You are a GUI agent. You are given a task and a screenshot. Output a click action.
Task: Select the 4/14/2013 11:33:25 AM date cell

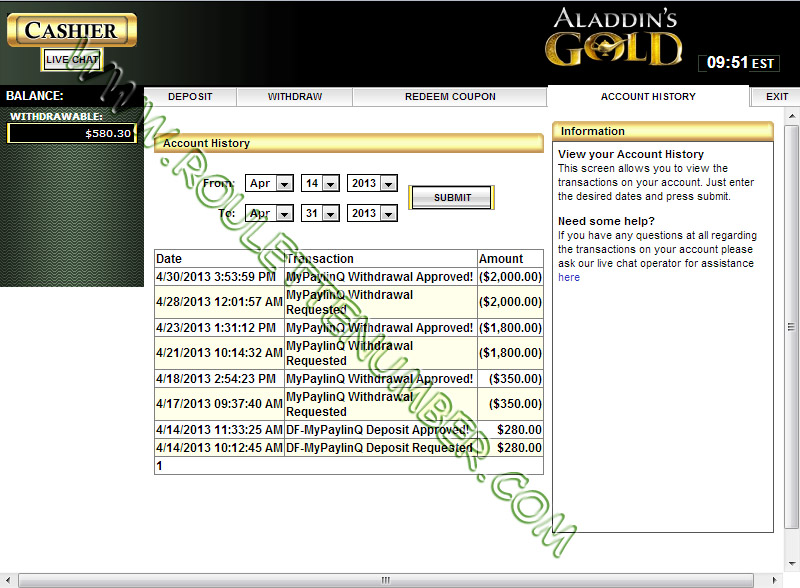[x=219, y=430]
